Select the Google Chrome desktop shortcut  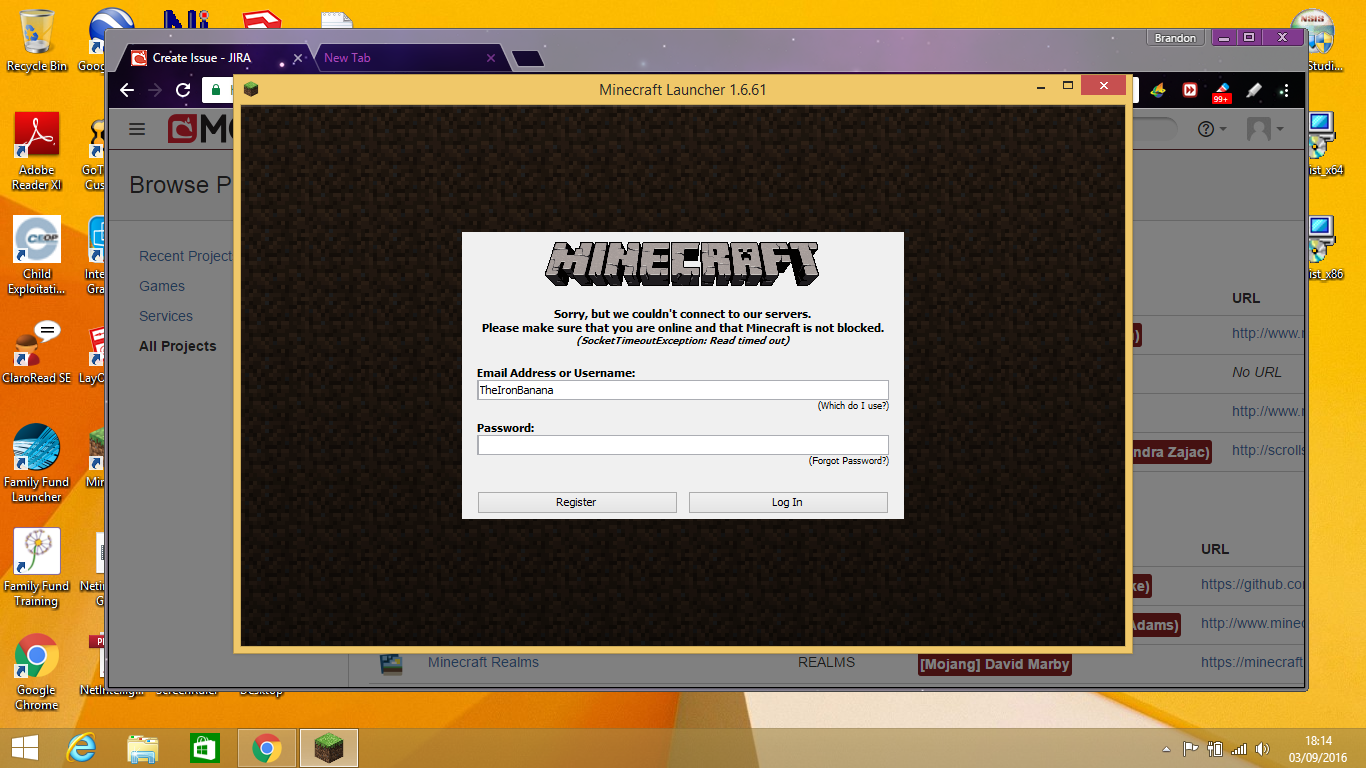pos(37,671)
